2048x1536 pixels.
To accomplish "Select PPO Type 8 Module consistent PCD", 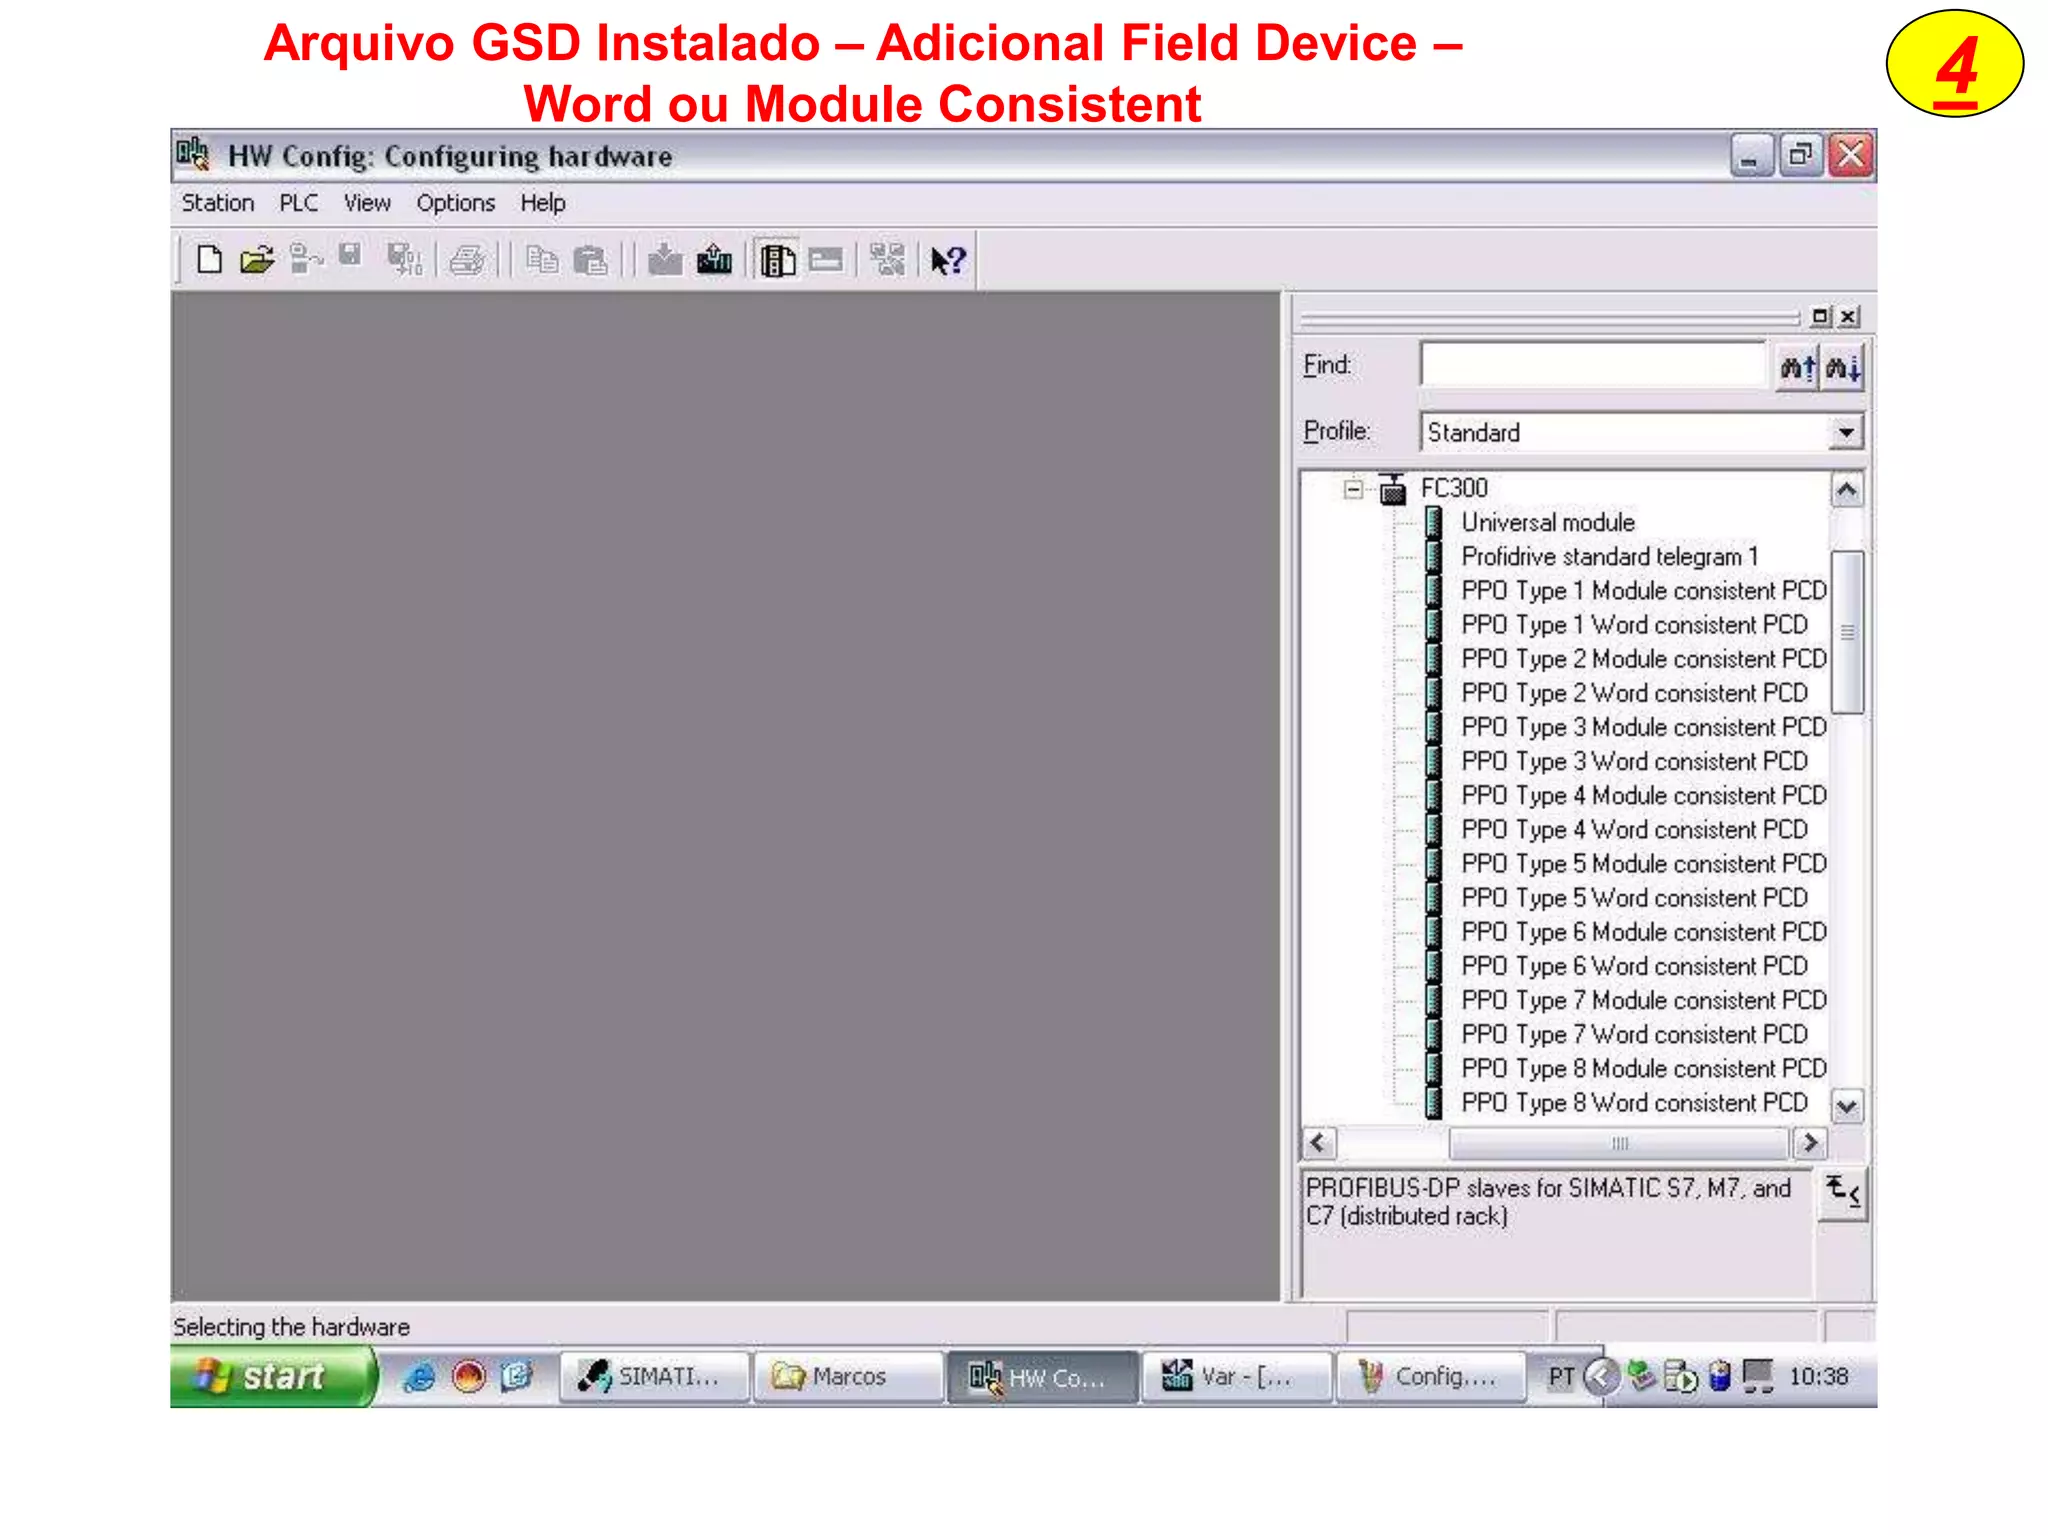I will click(1643, 1068).
